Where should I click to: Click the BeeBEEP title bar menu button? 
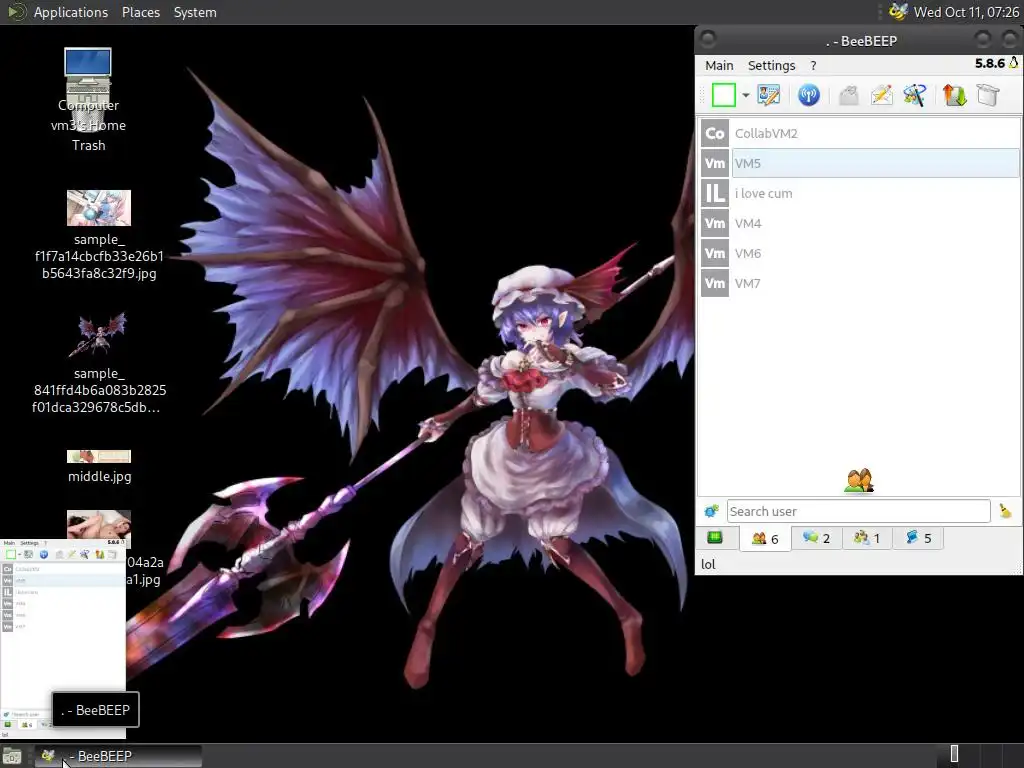pos(708,39)
